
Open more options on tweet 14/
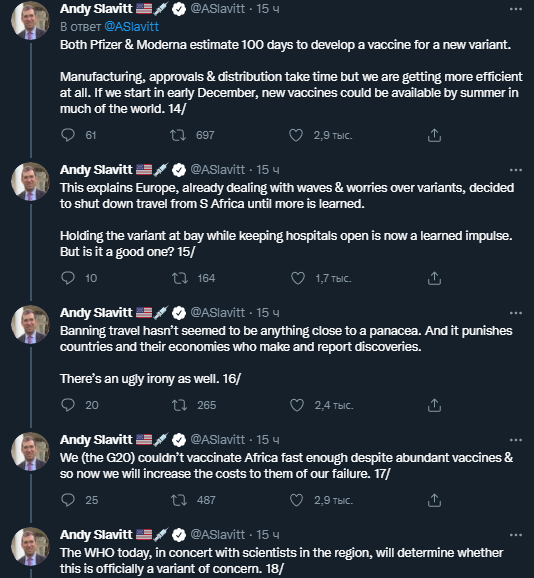click(x=516, y=9)
